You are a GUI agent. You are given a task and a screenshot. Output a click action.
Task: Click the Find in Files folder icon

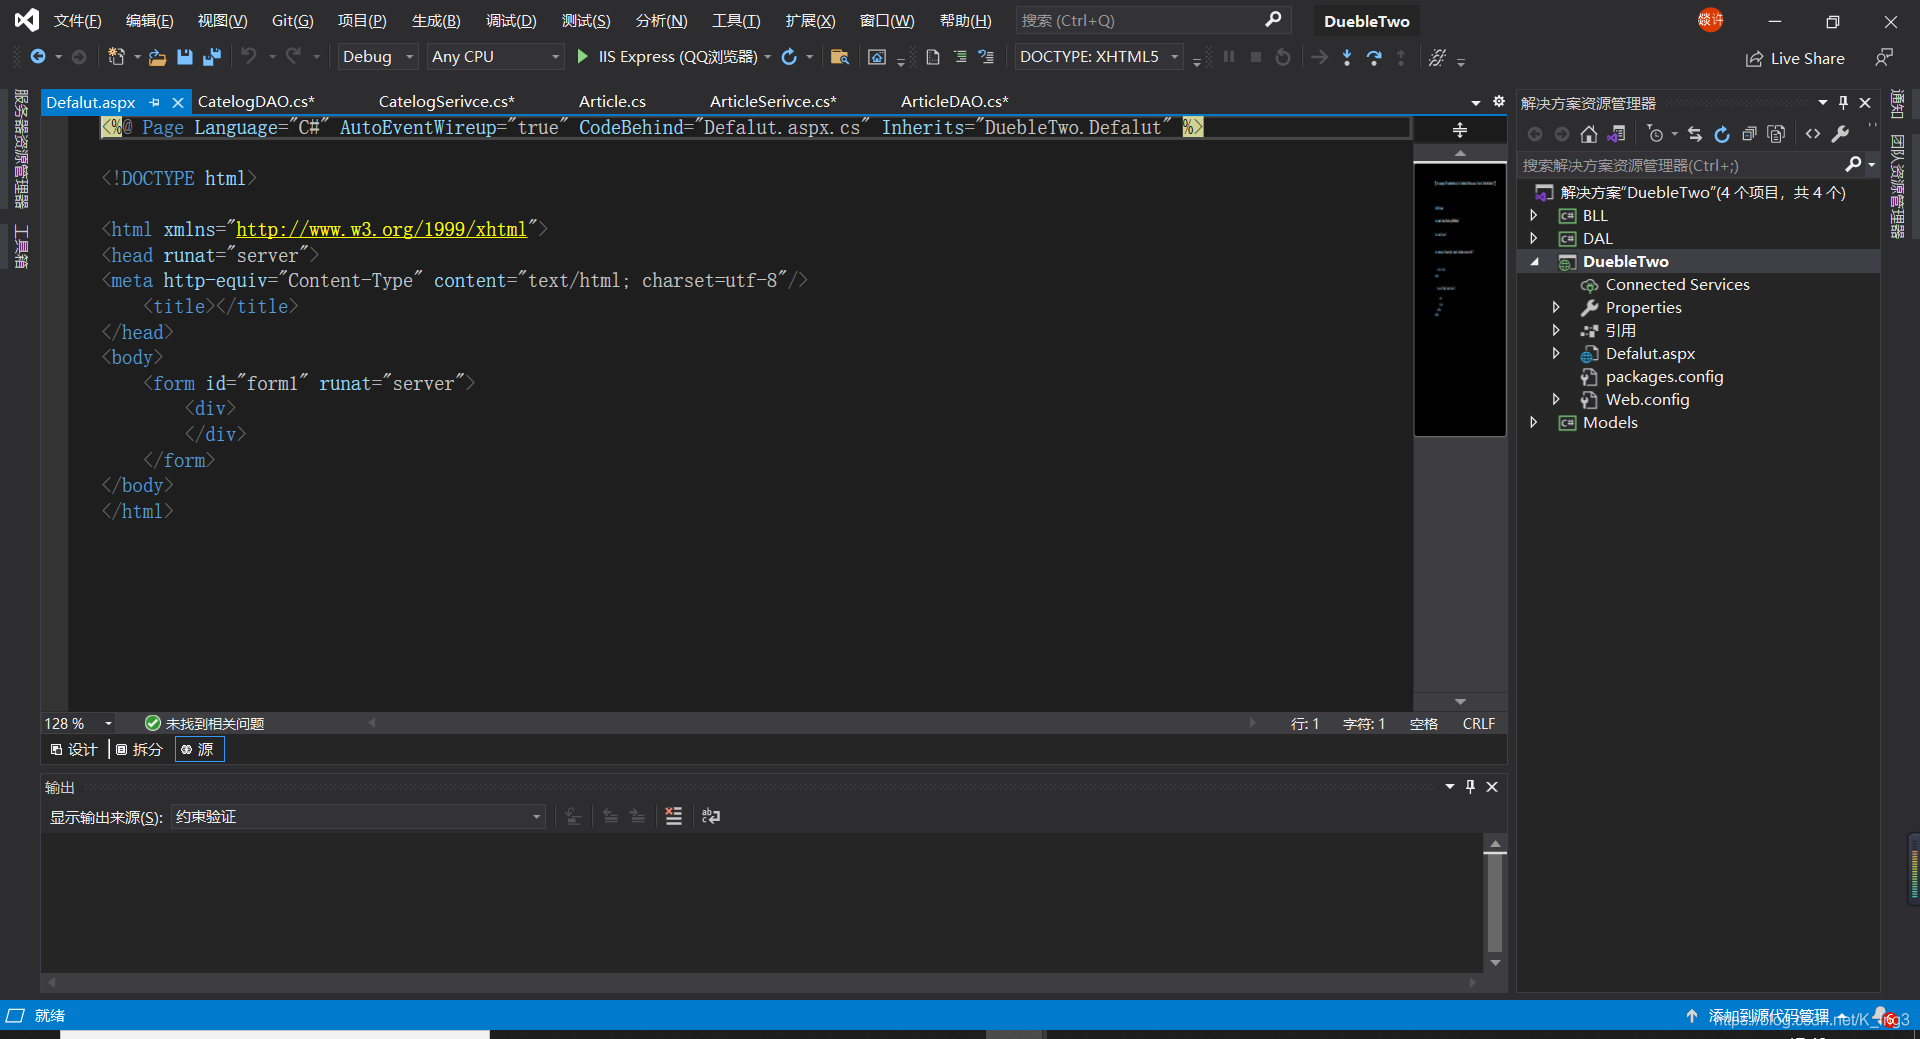(x=840, y=57)
